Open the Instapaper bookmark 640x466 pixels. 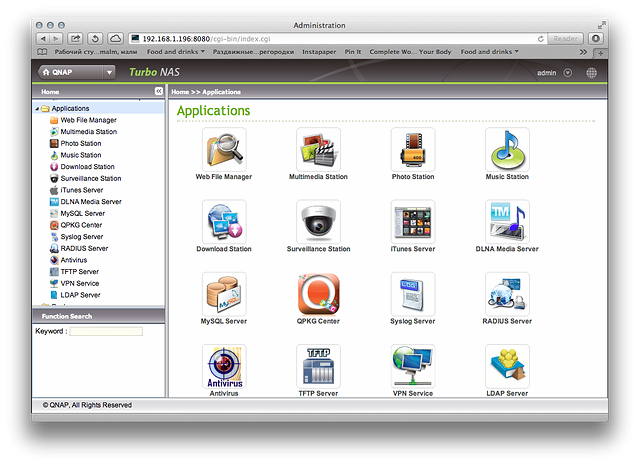pyautogui.click(x=319, y=52)
